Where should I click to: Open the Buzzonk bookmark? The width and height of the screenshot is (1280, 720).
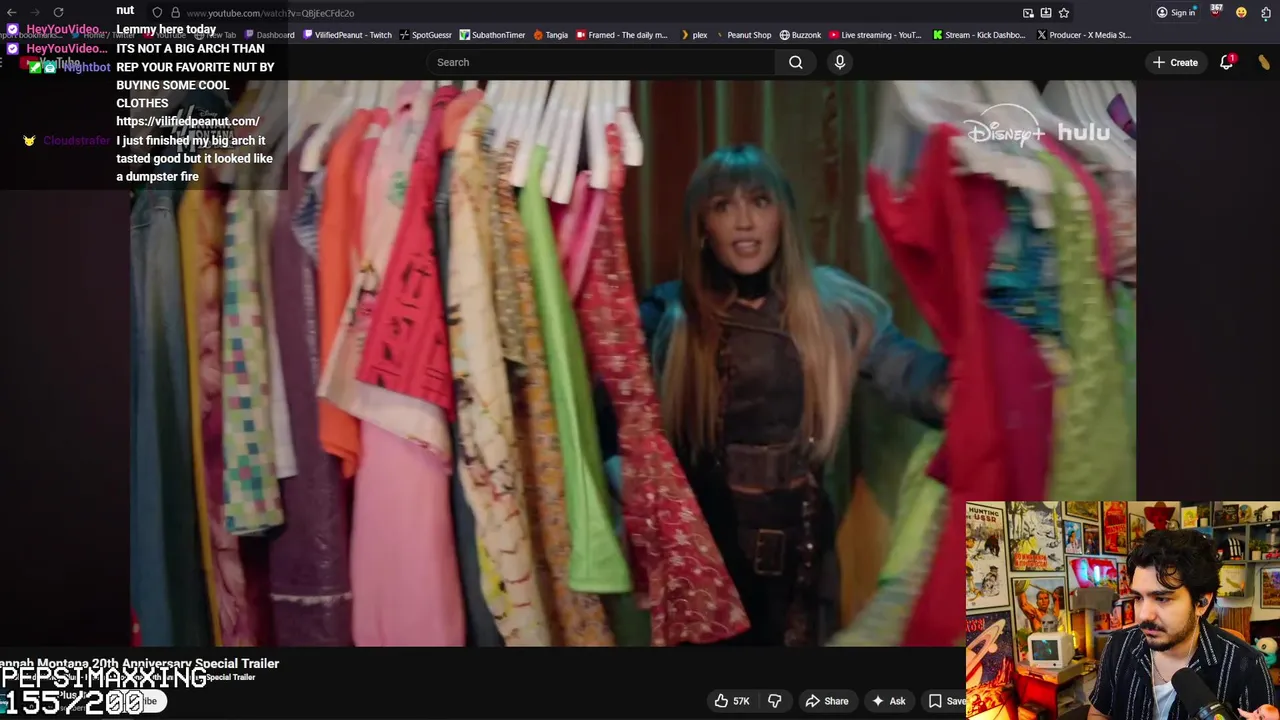click(x=800, y=35)
